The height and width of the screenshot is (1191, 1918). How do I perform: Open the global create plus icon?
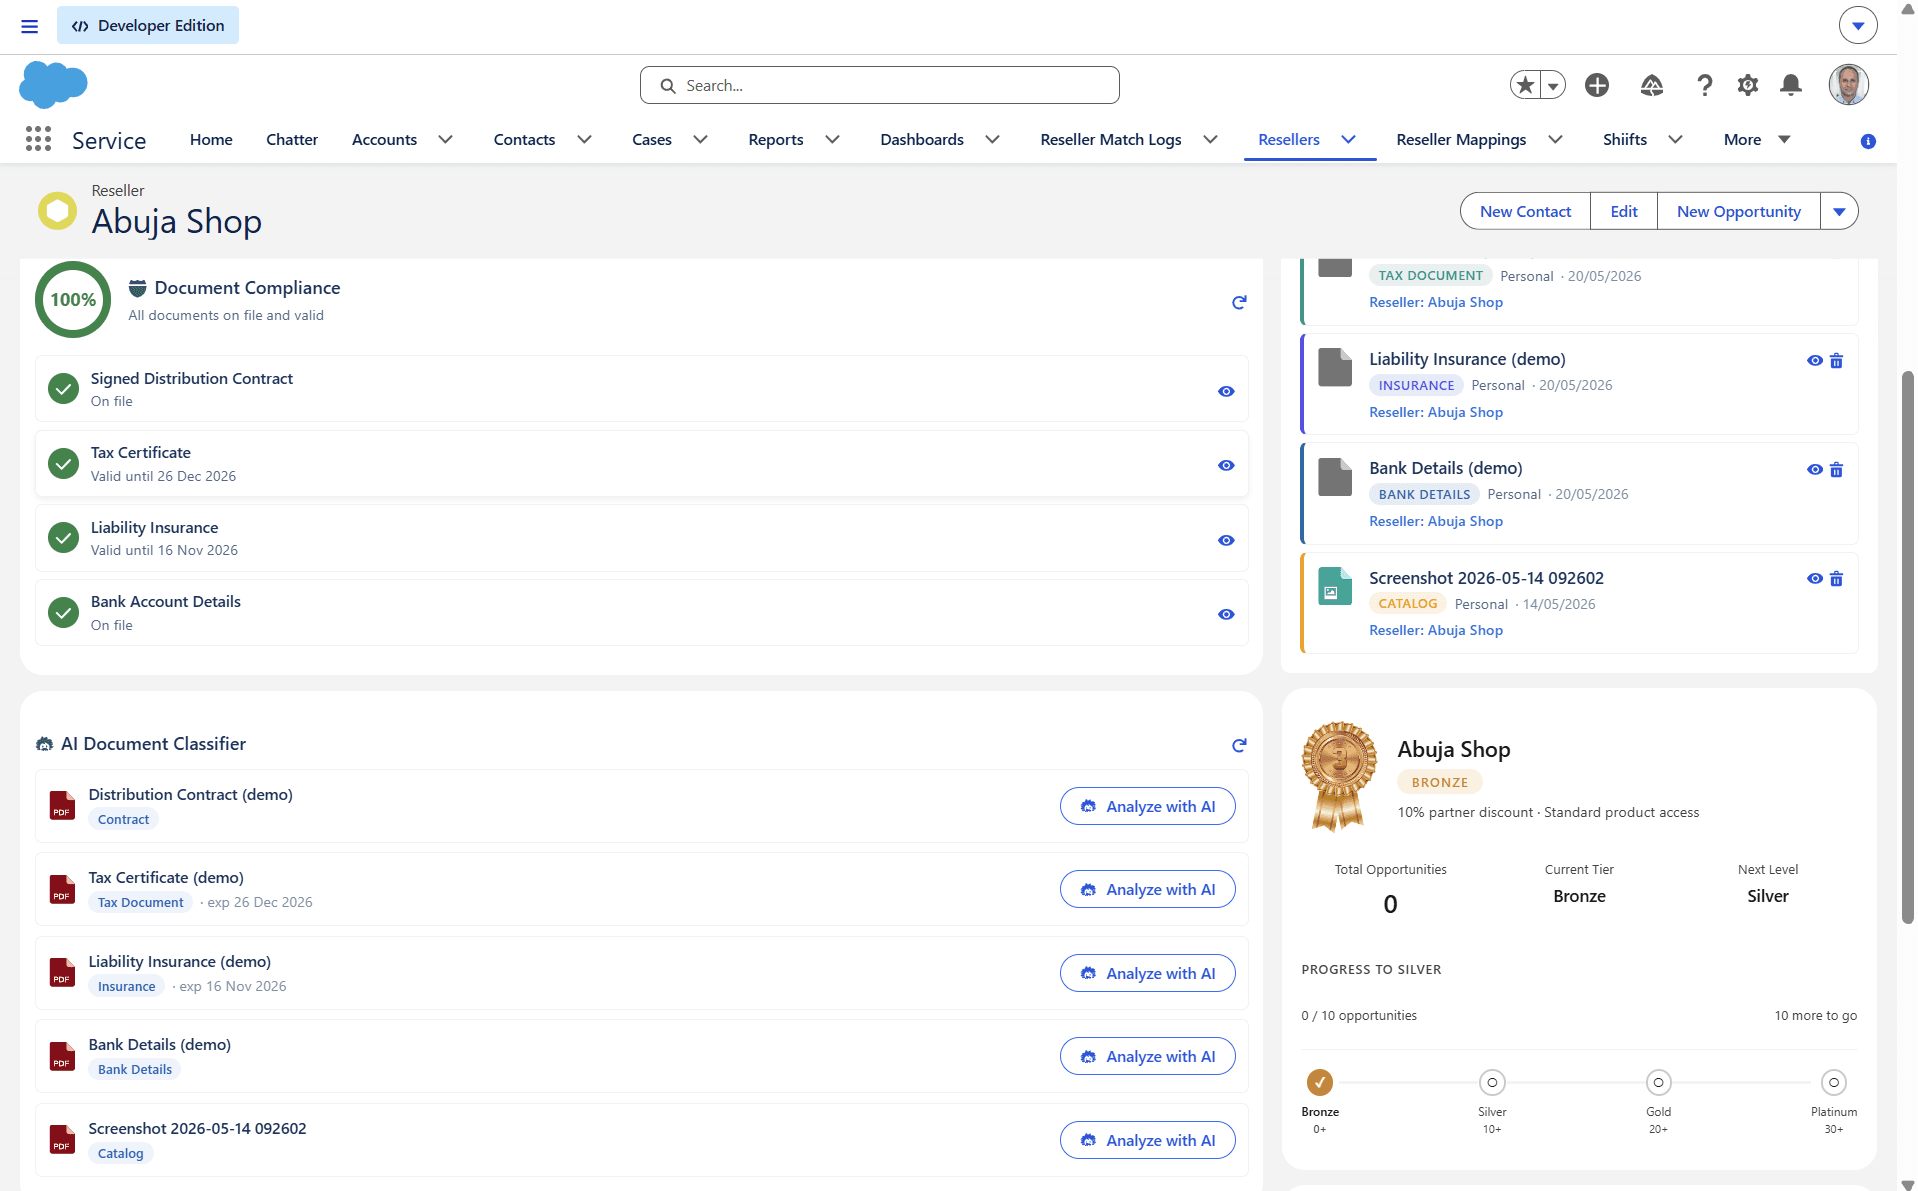coord(1597,85)
